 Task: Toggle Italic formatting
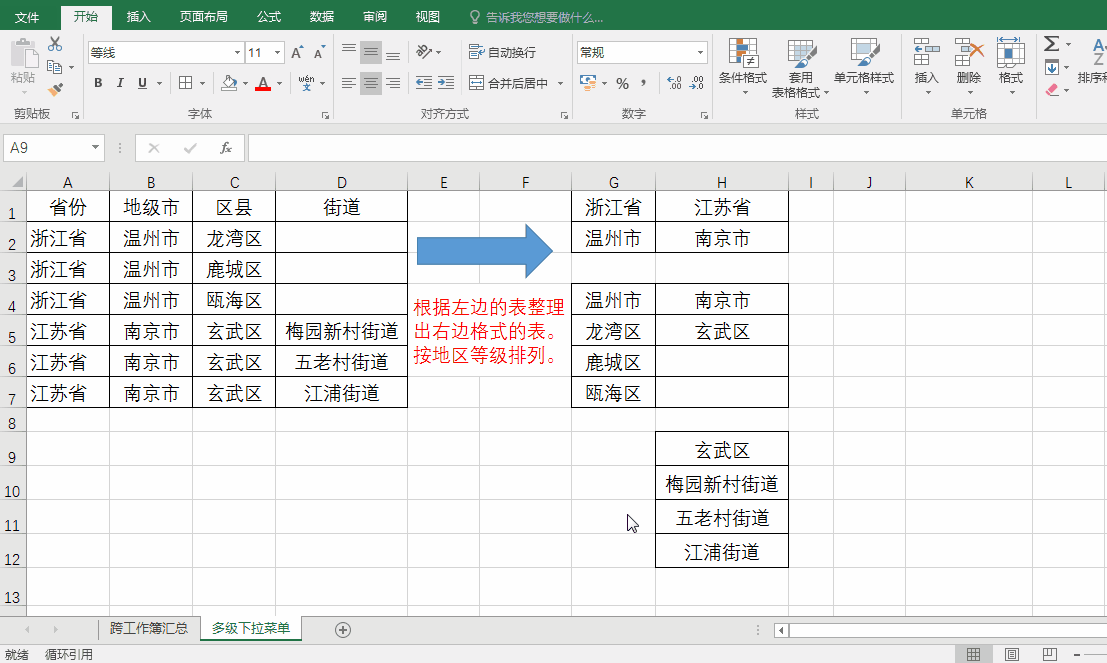point(120,83)
